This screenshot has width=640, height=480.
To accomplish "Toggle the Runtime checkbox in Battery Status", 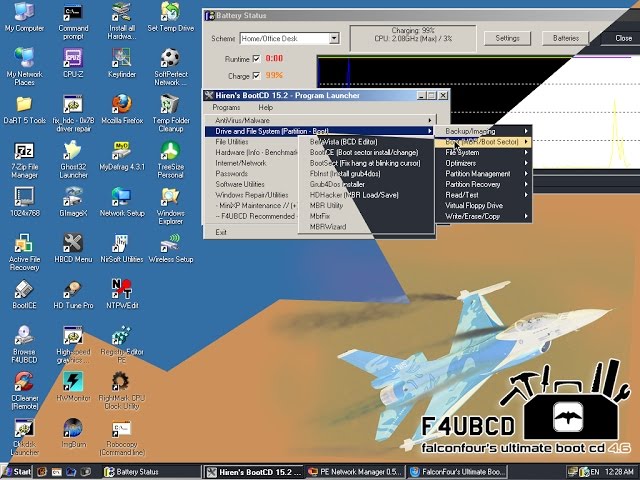I will (256, 59).
